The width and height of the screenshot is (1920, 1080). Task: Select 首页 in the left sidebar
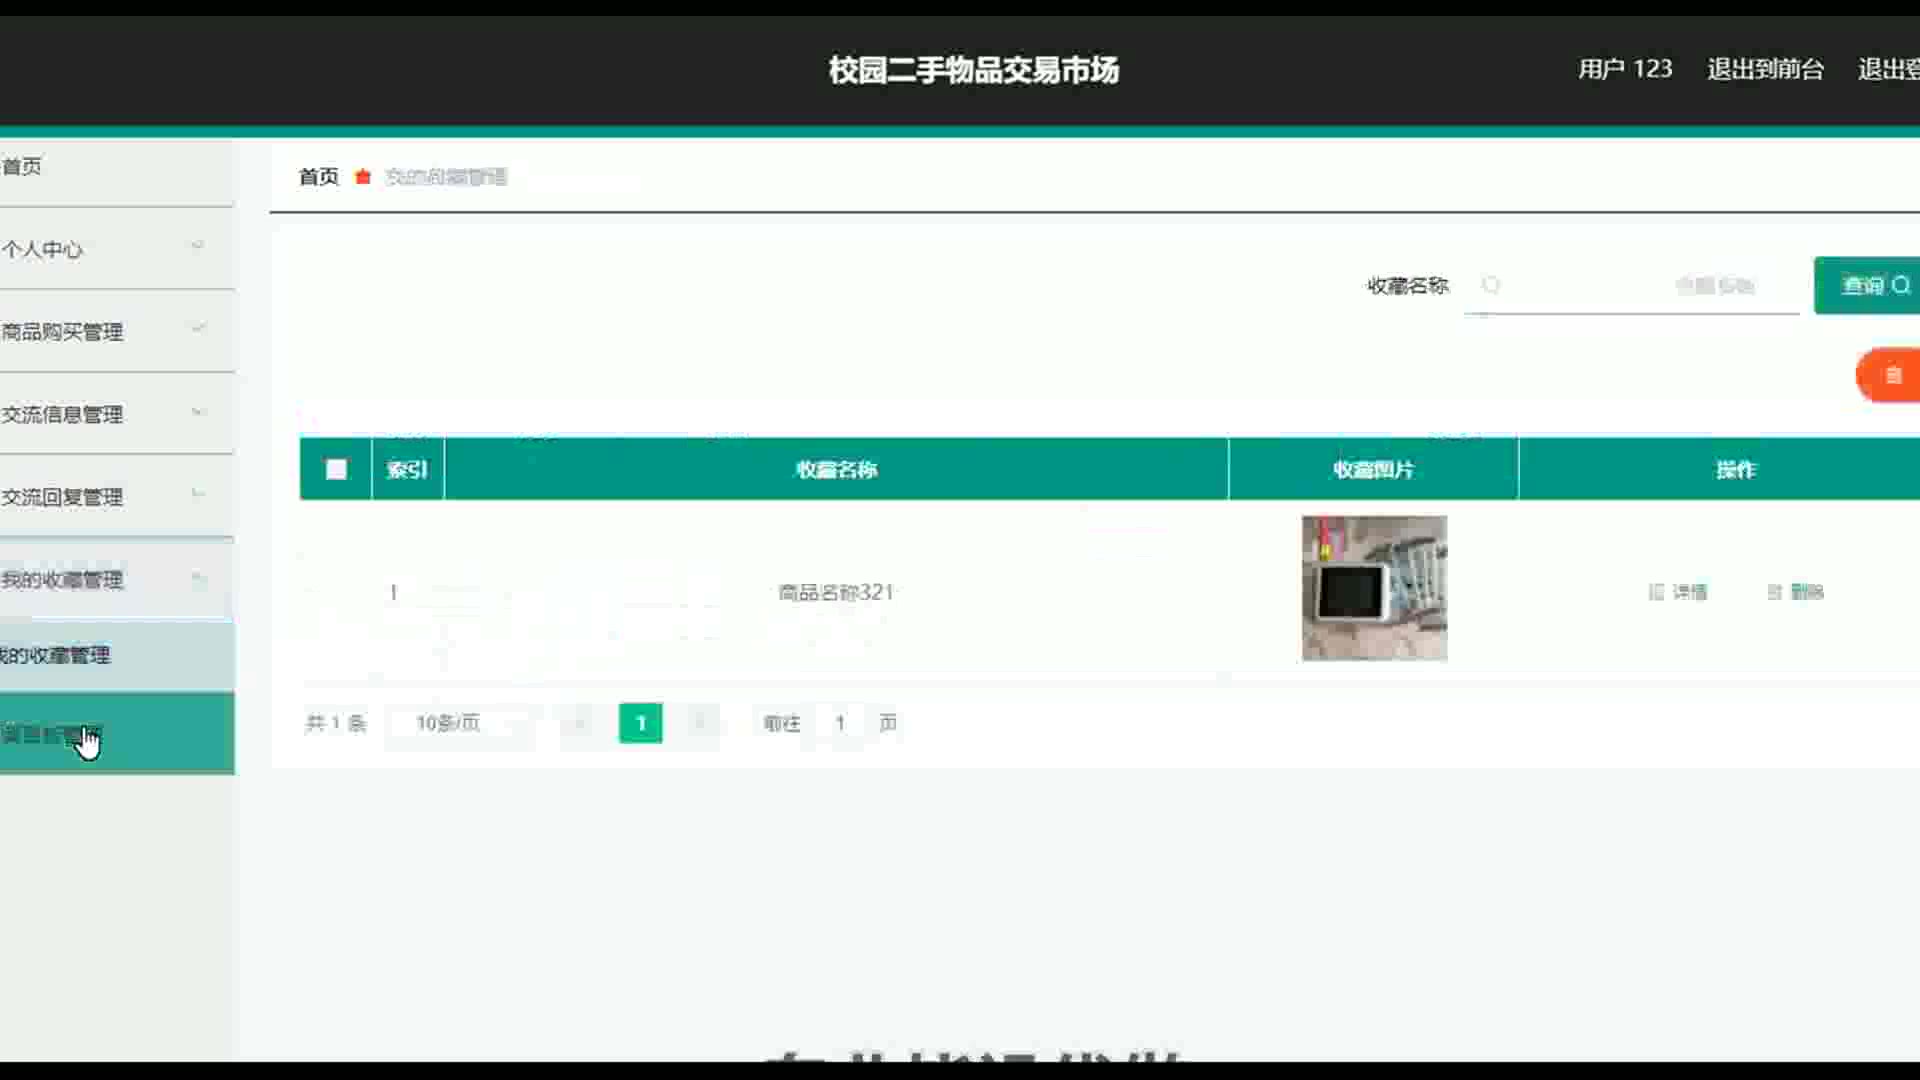(x=22, y=166)
